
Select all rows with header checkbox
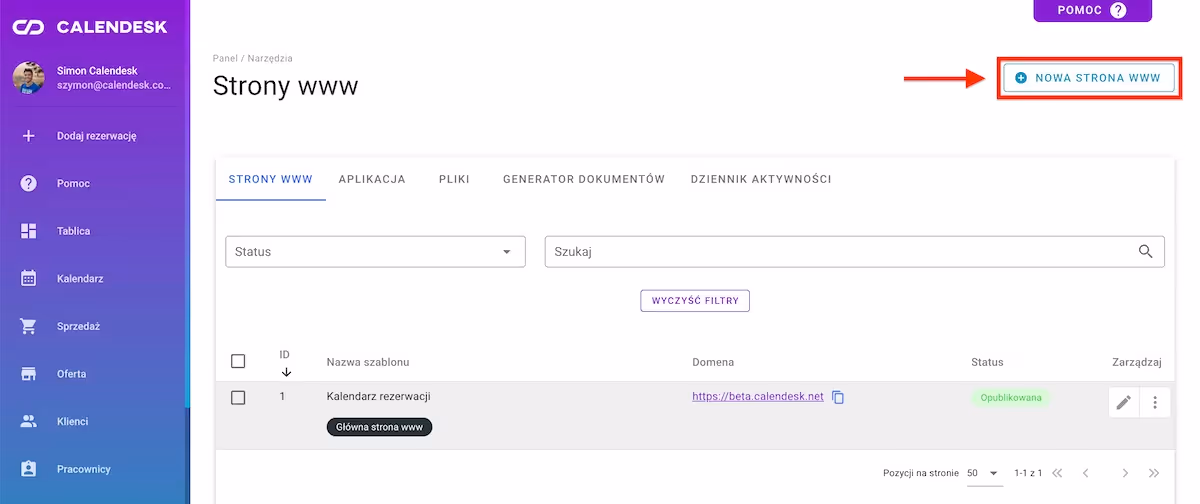pyautogui.click(x=238, y=361)
